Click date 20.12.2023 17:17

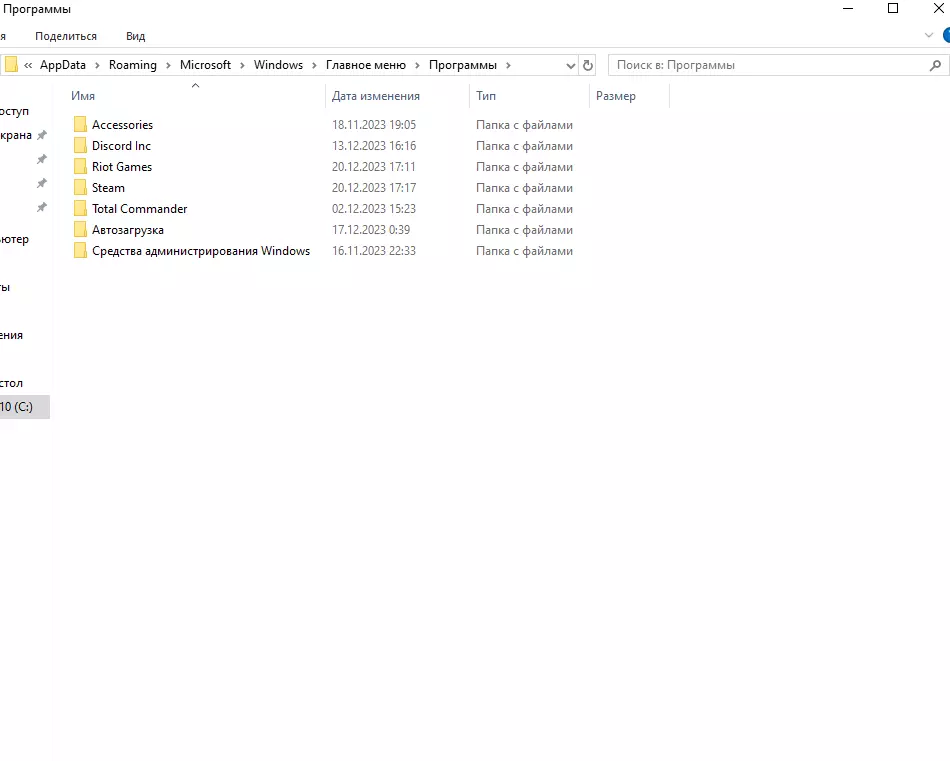374,188
